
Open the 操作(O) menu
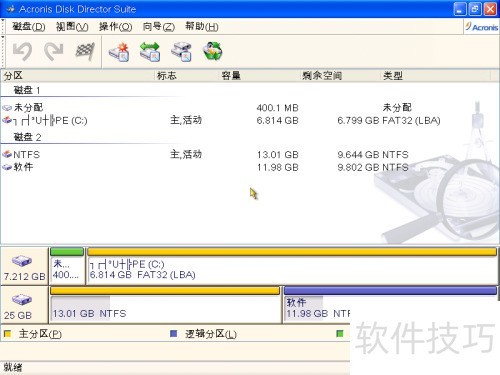pos(115,27)
